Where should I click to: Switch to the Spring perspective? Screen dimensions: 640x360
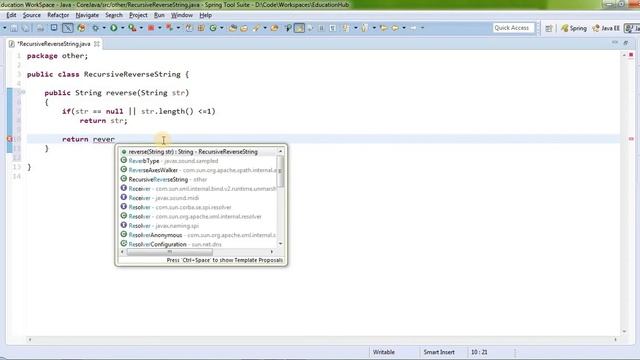[x=574, y=28]
